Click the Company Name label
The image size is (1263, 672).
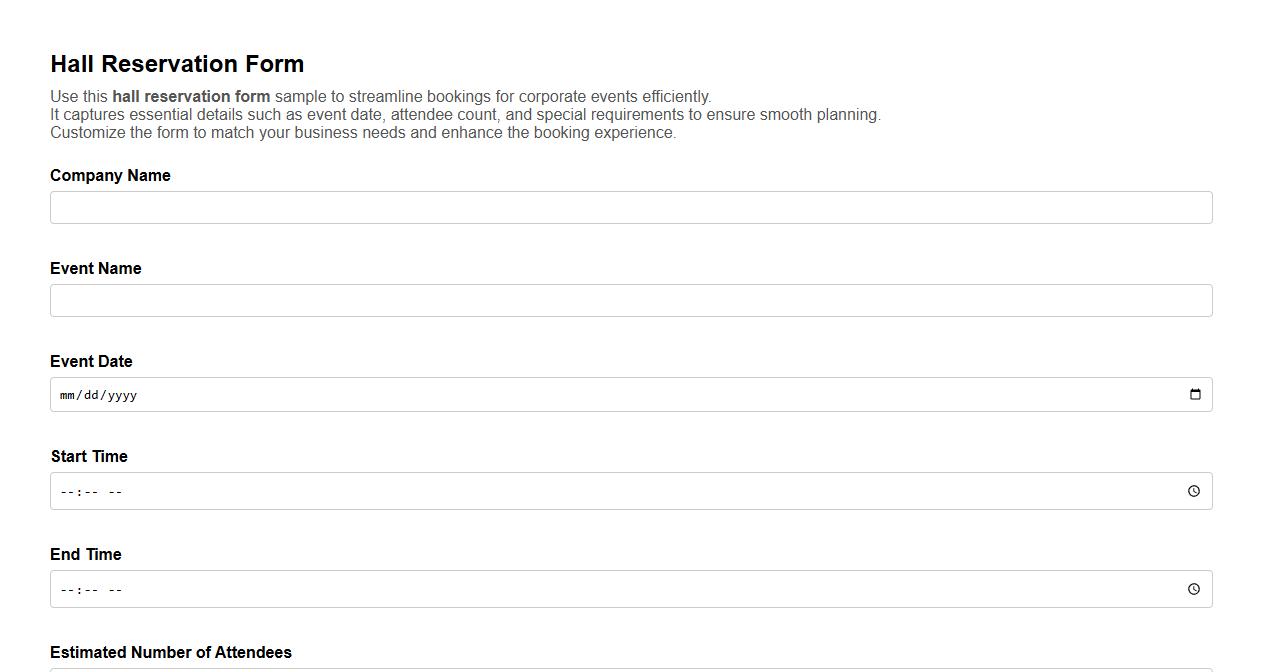pyautogui.click(x=110, y=176)
